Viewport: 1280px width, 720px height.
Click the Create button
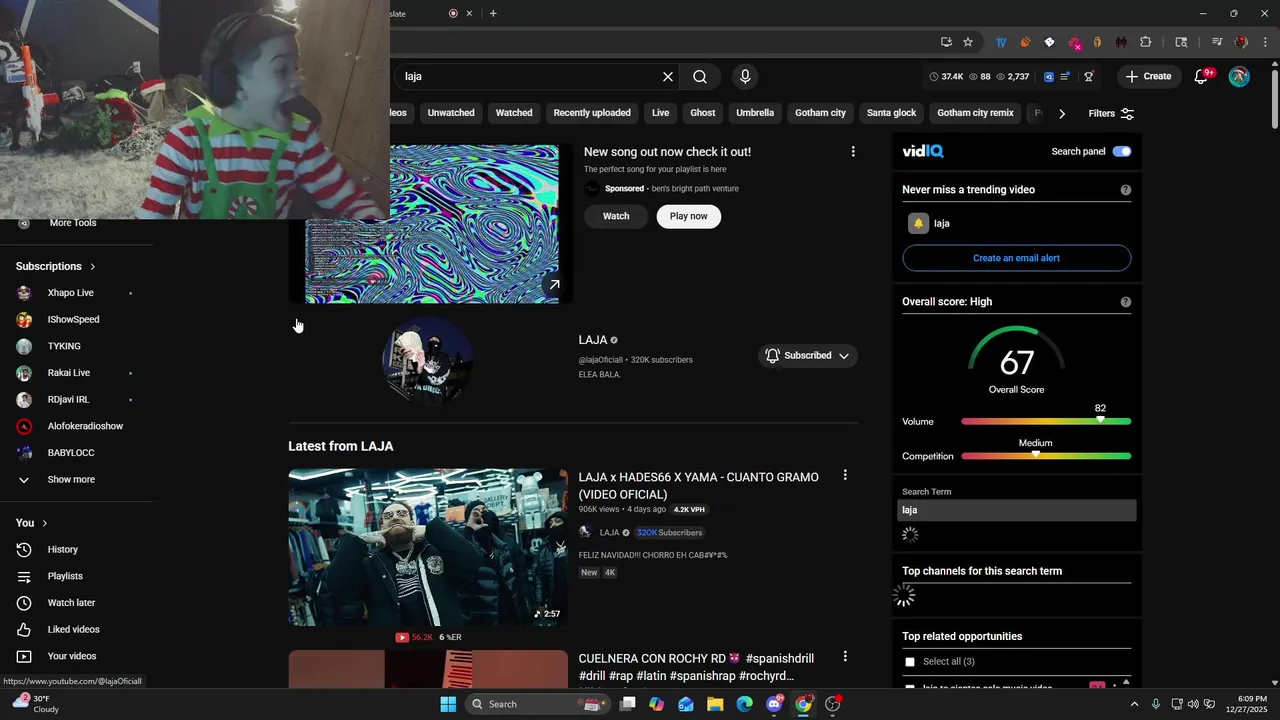click(x=1147, y=77)
